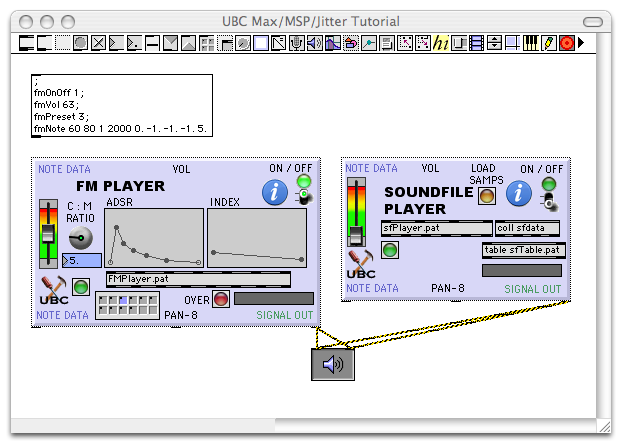The image size is (621, 443).
Task: Click FM Player green ON/OFF LED
Action: click(304, 181)
